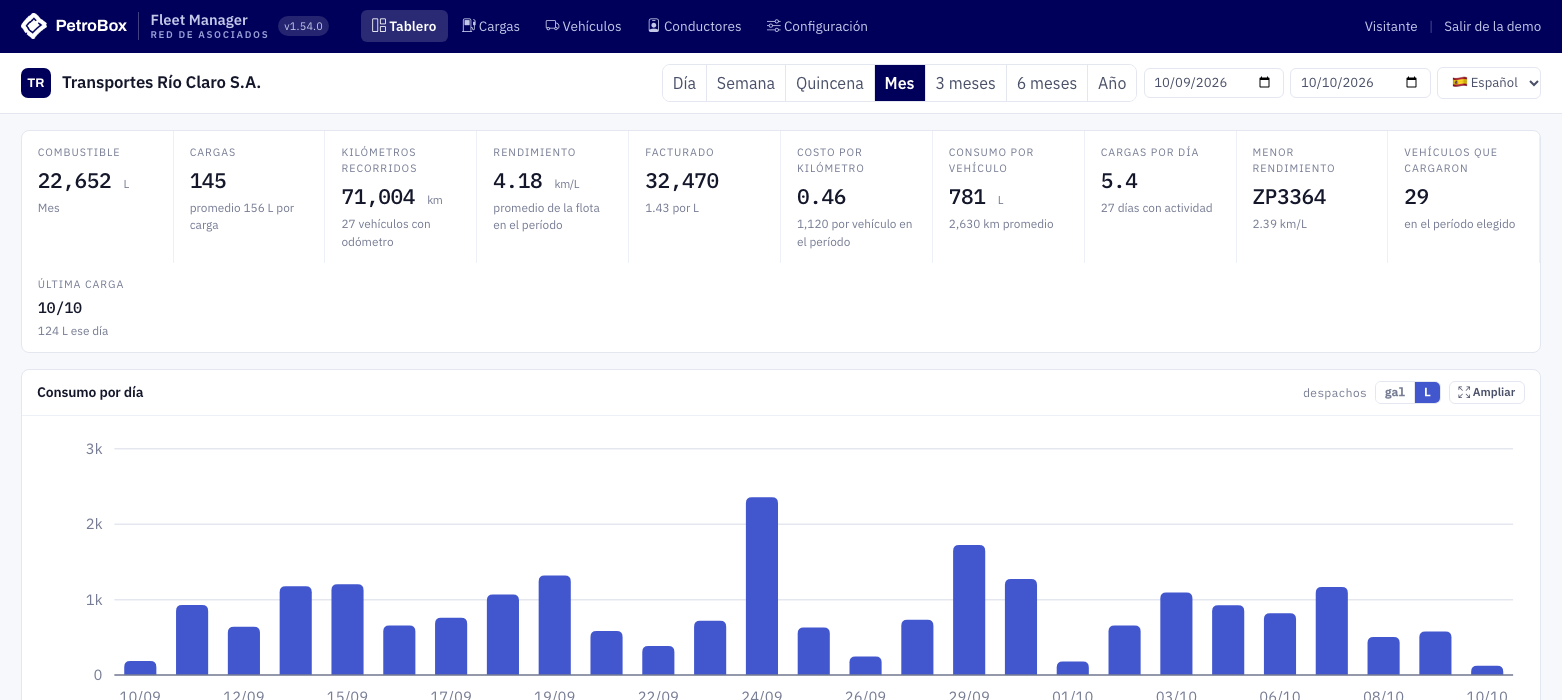Click the Ampliar expand chart button

(1487, 392)
